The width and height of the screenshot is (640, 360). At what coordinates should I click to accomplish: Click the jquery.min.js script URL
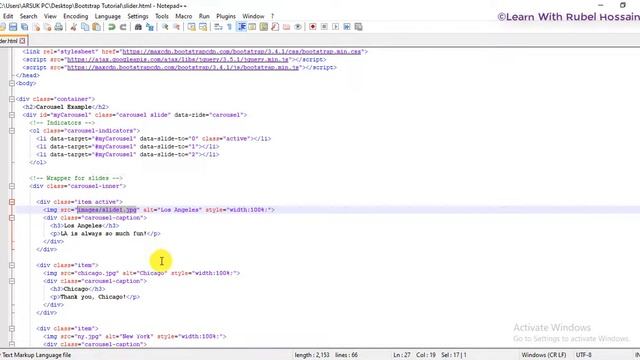tap(178, 60)
